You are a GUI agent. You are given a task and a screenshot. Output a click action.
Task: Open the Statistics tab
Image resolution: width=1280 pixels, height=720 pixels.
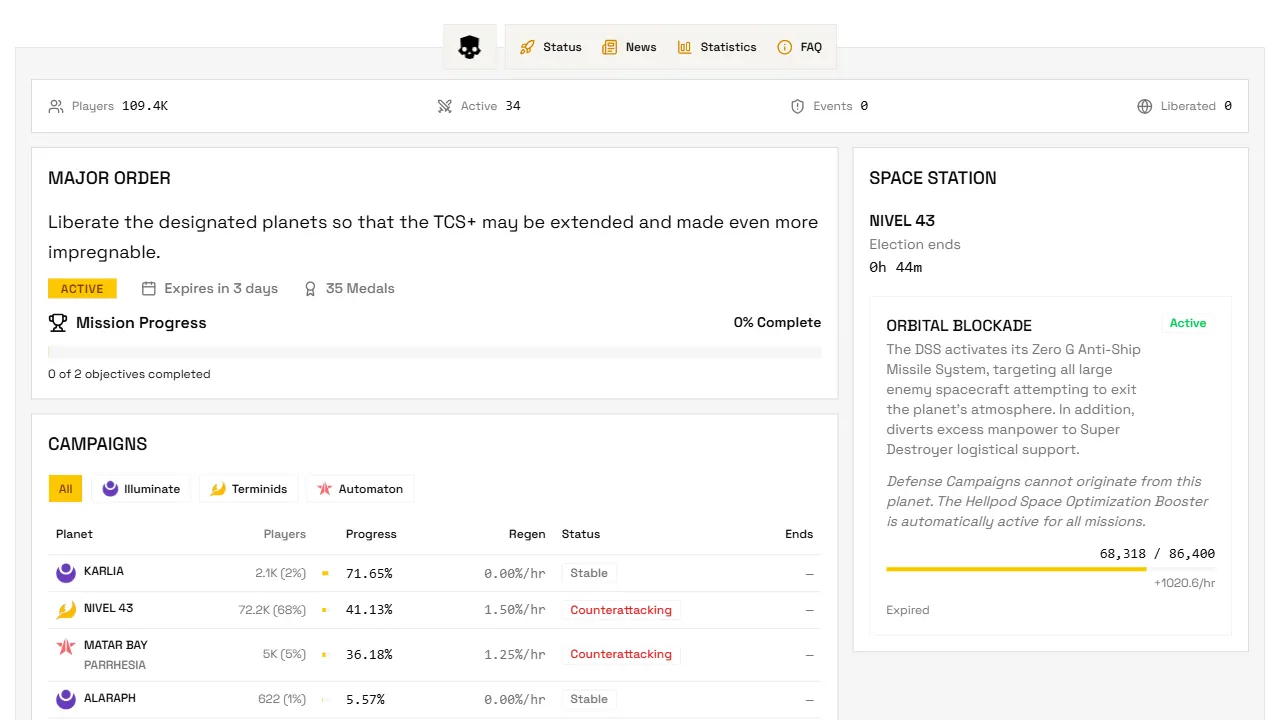click(x=717, y=47)
